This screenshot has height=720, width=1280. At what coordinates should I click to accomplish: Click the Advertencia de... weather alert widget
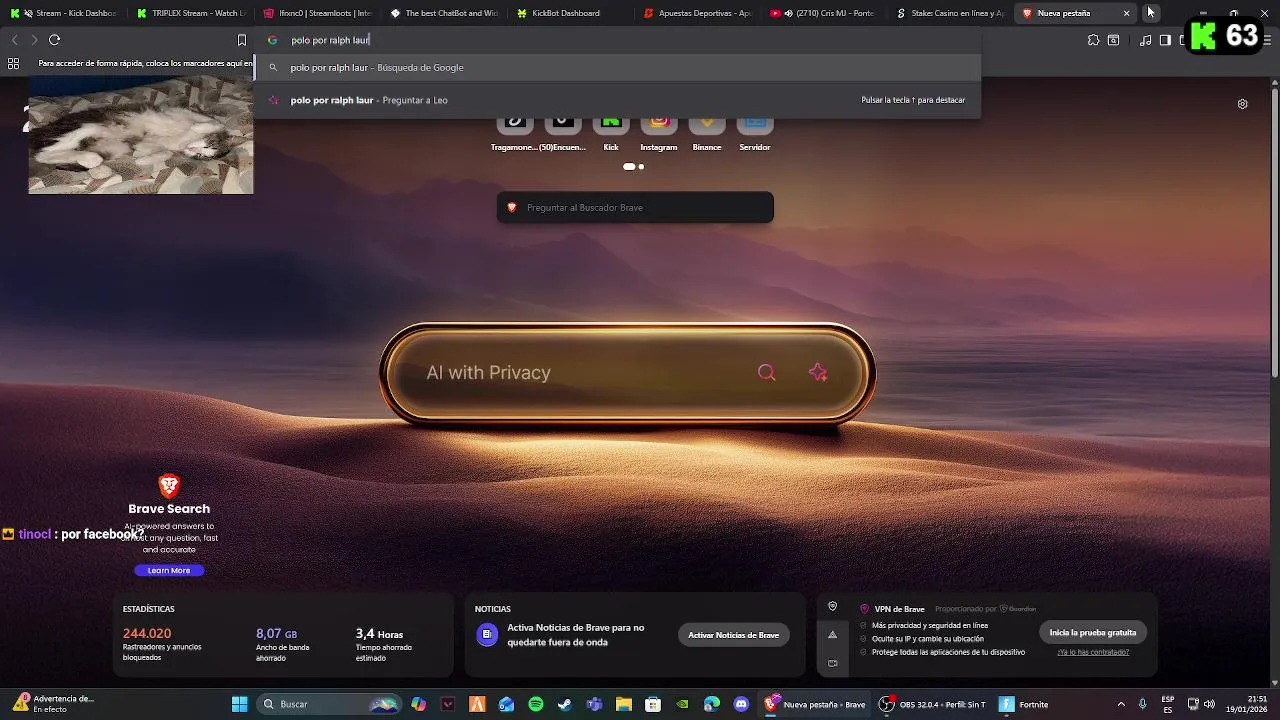[54, 704]
